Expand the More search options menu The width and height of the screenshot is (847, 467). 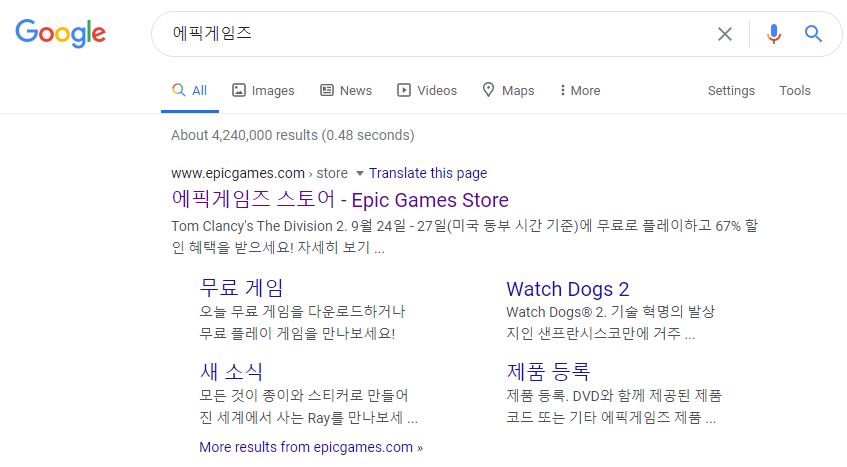(581, 91)
